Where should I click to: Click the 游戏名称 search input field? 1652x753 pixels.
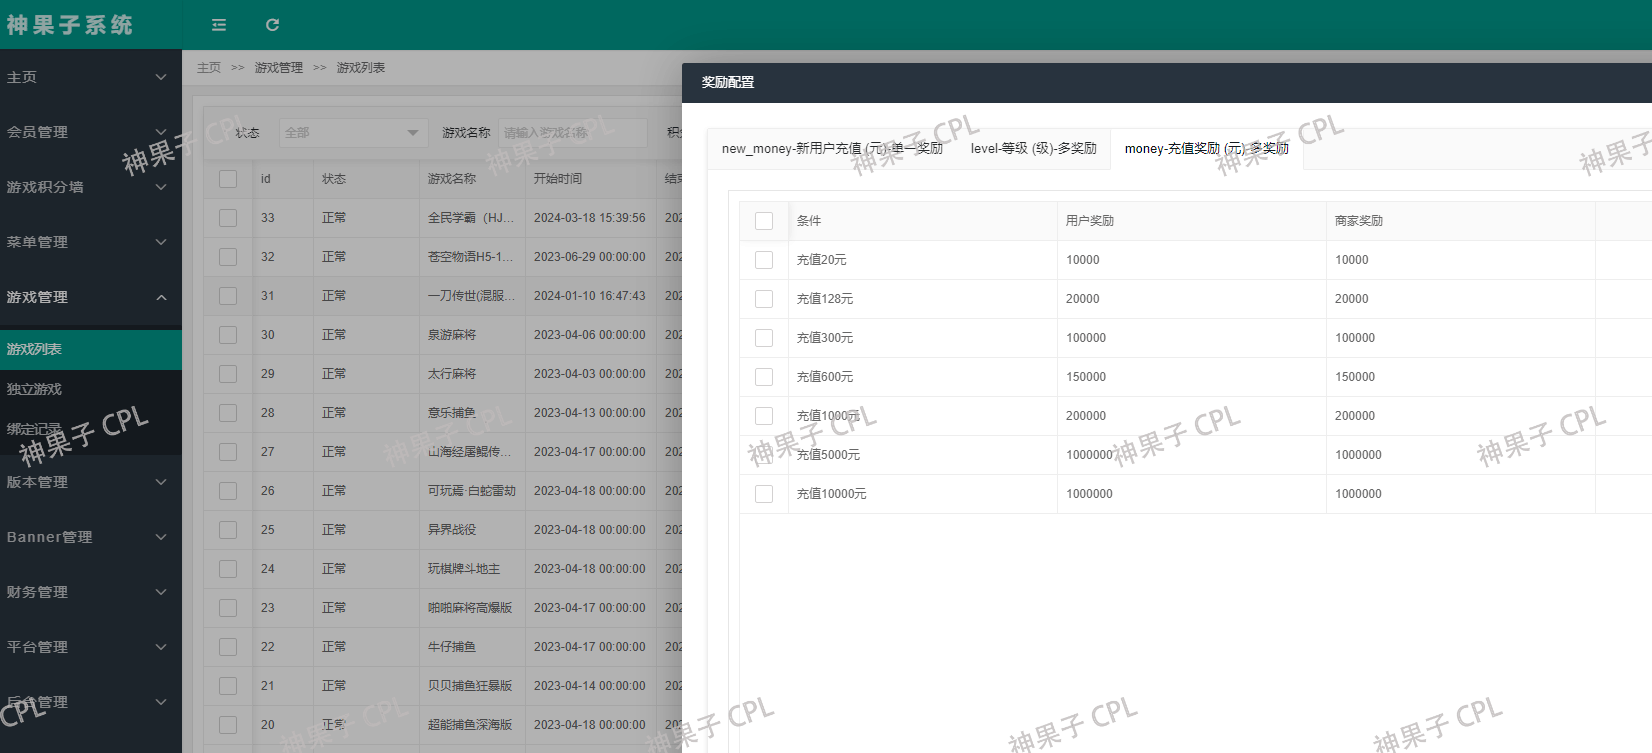(x=572, y=132)
